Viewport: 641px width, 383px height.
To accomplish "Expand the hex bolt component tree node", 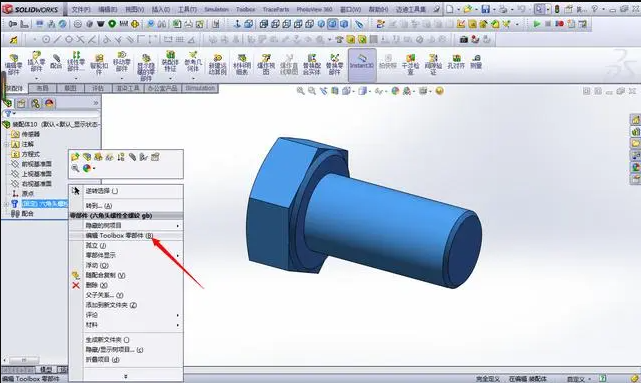I will tap(6, 204).
